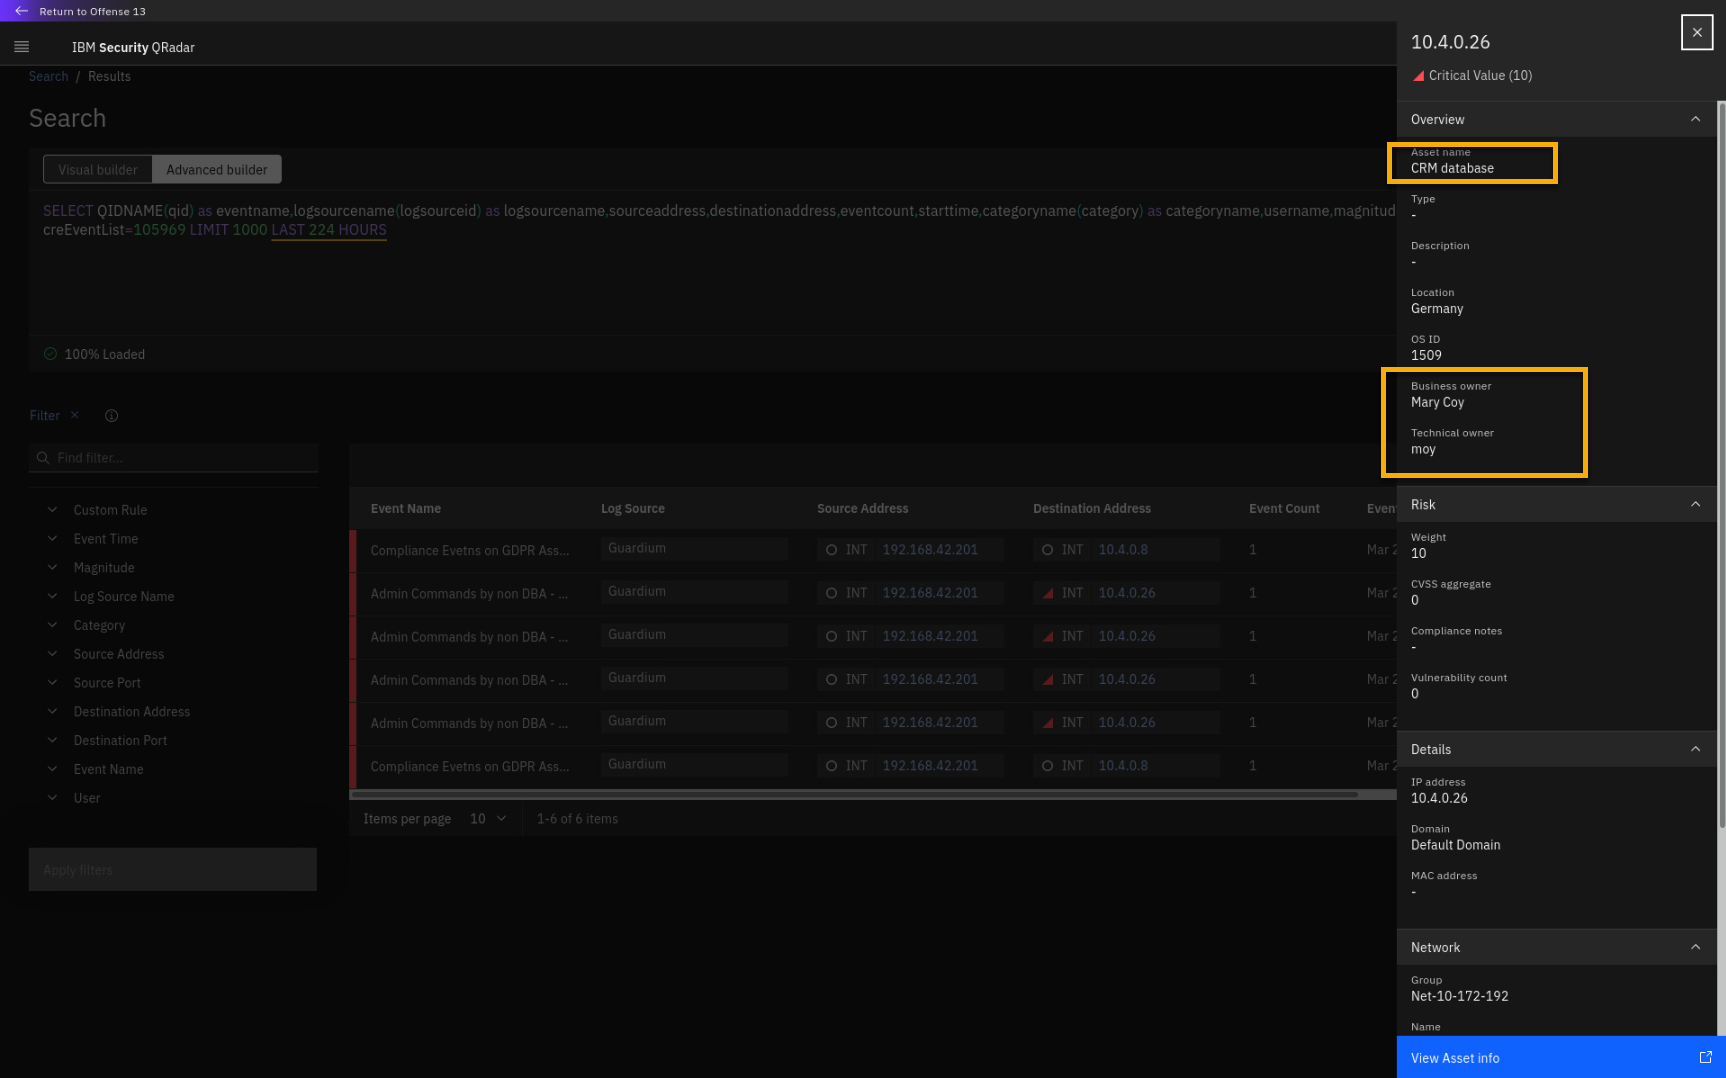Click the Default Domain value

point(1455,845)
